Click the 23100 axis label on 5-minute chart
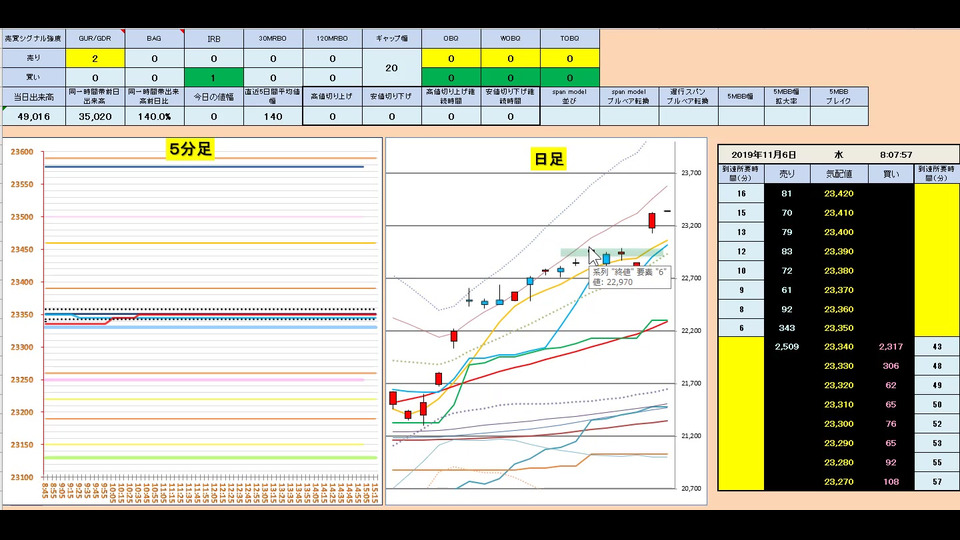This screenshot has width=960, height=540. 22,477
